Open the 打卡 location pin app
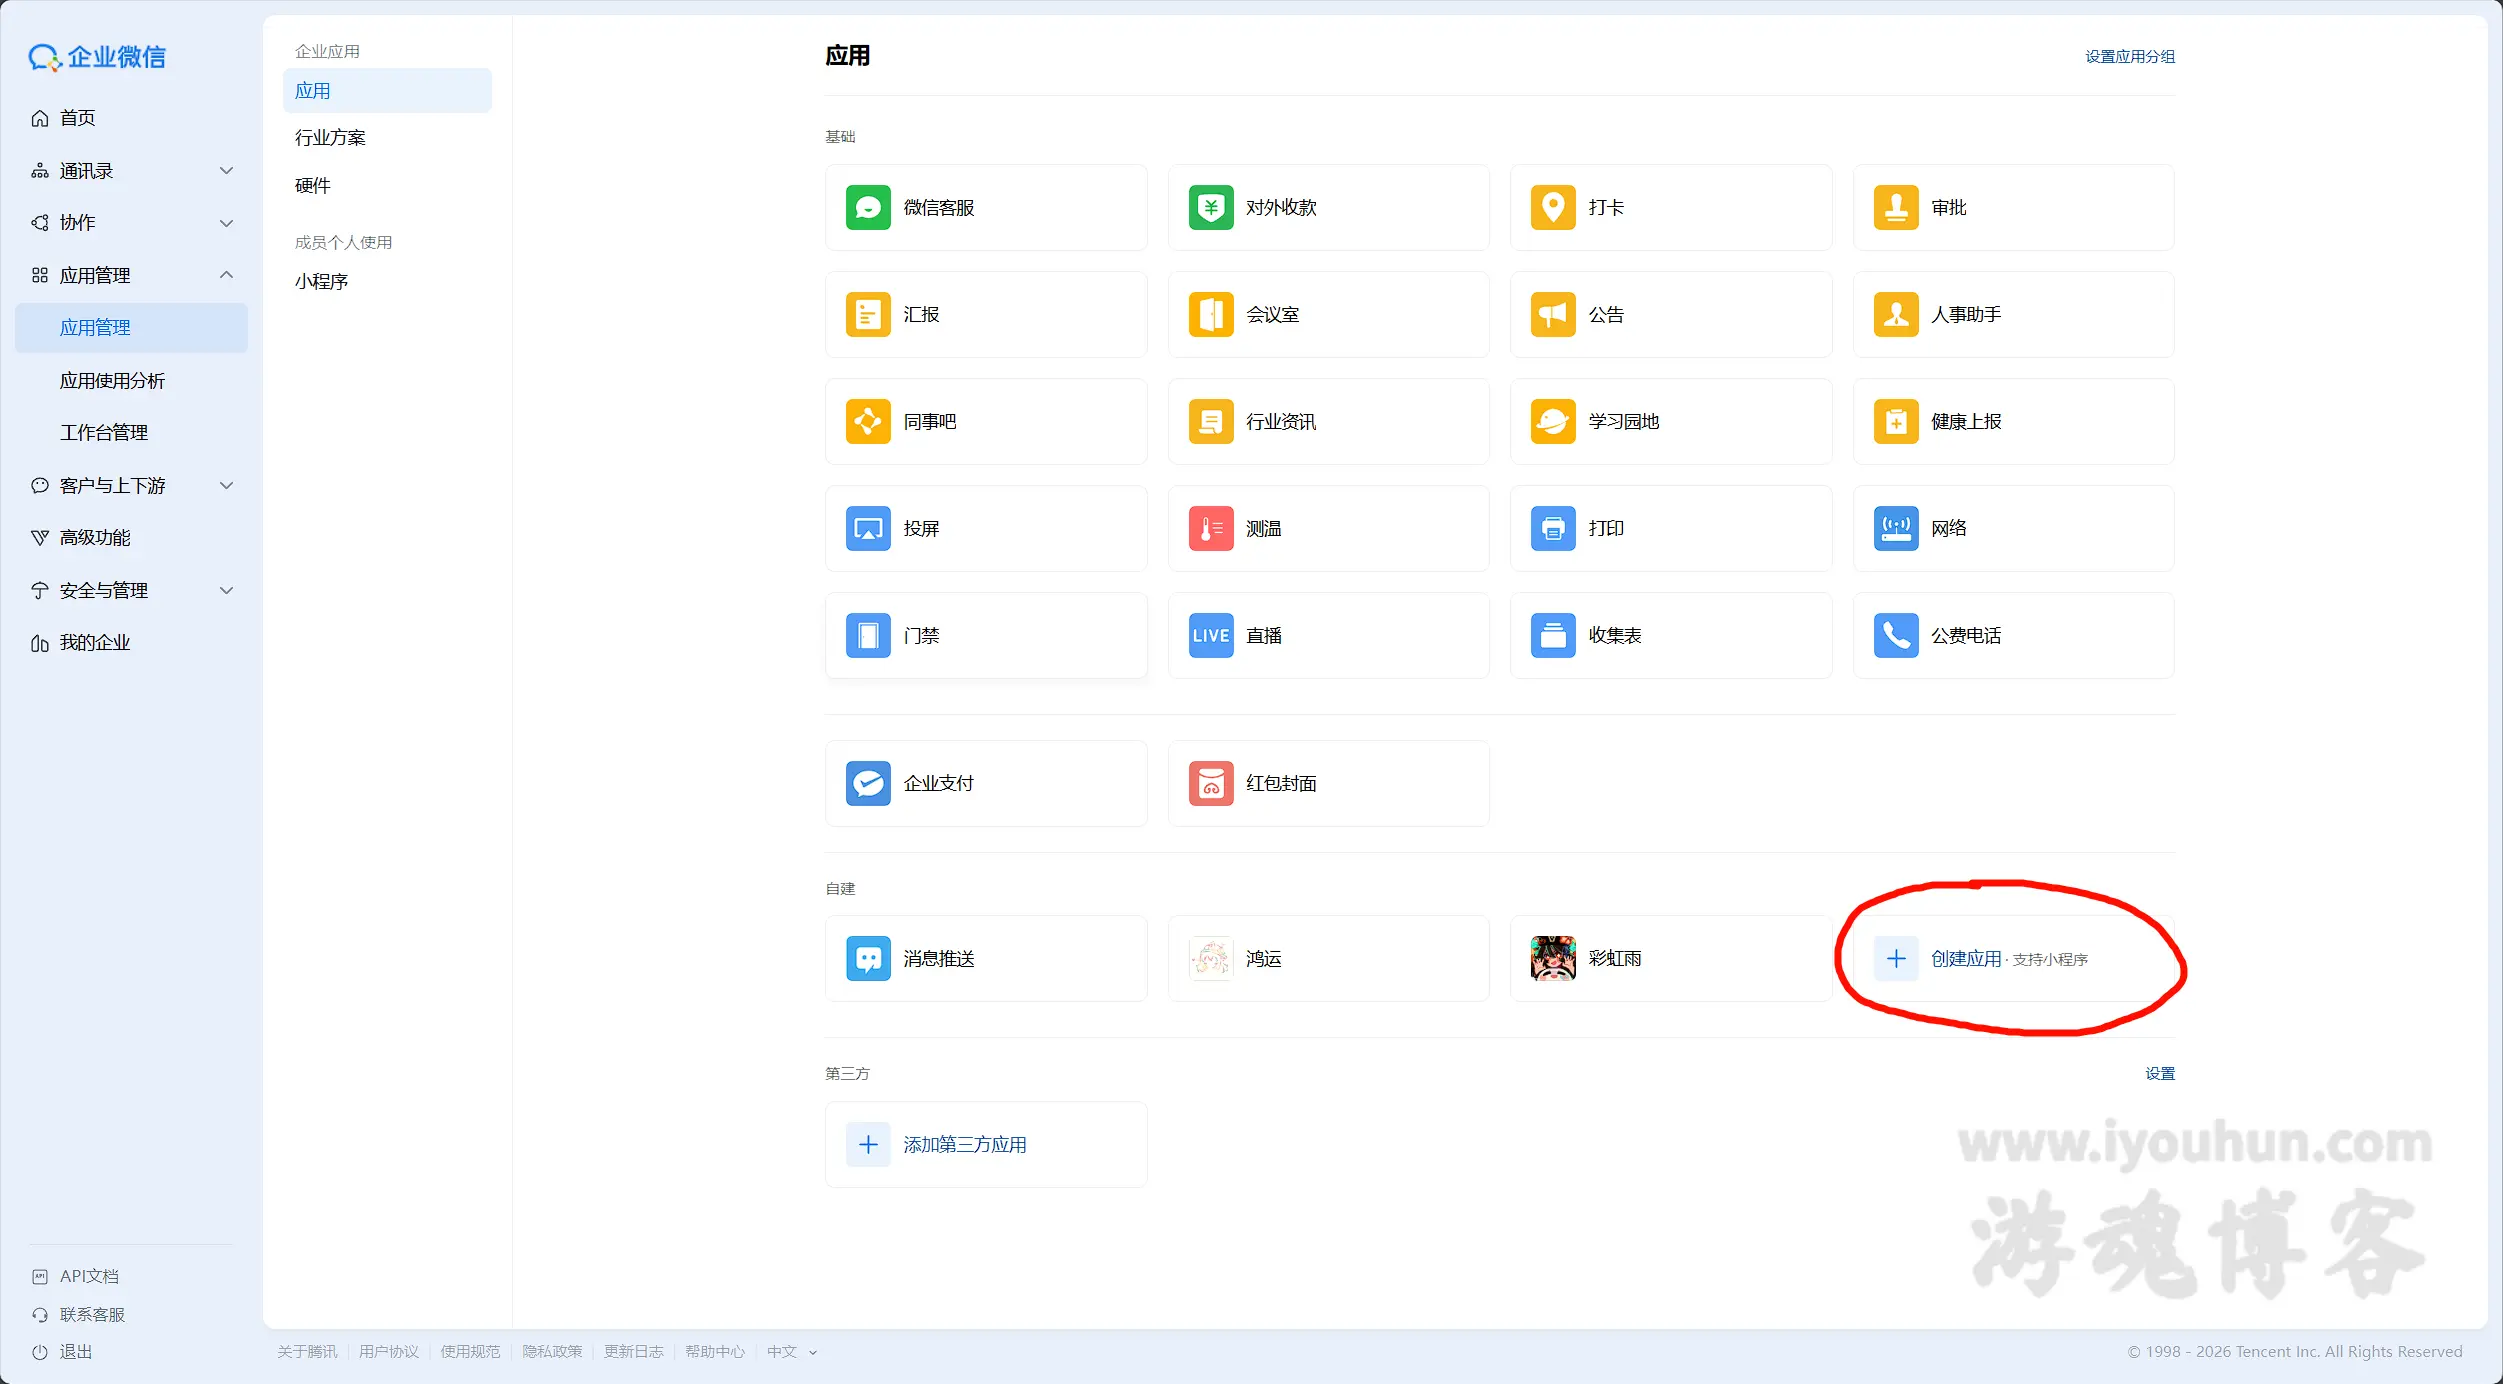 click(1552, 208)
